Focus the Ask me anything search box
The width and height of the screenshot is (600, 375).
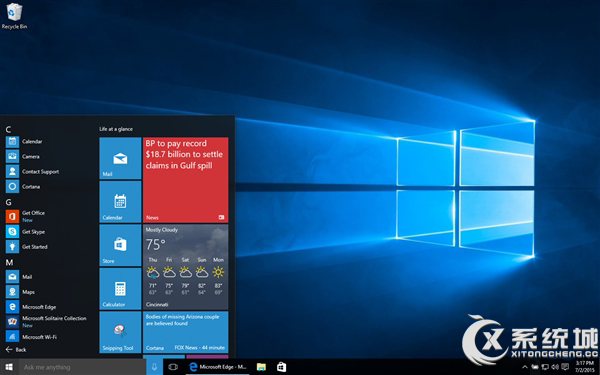[x=82, y=367]
